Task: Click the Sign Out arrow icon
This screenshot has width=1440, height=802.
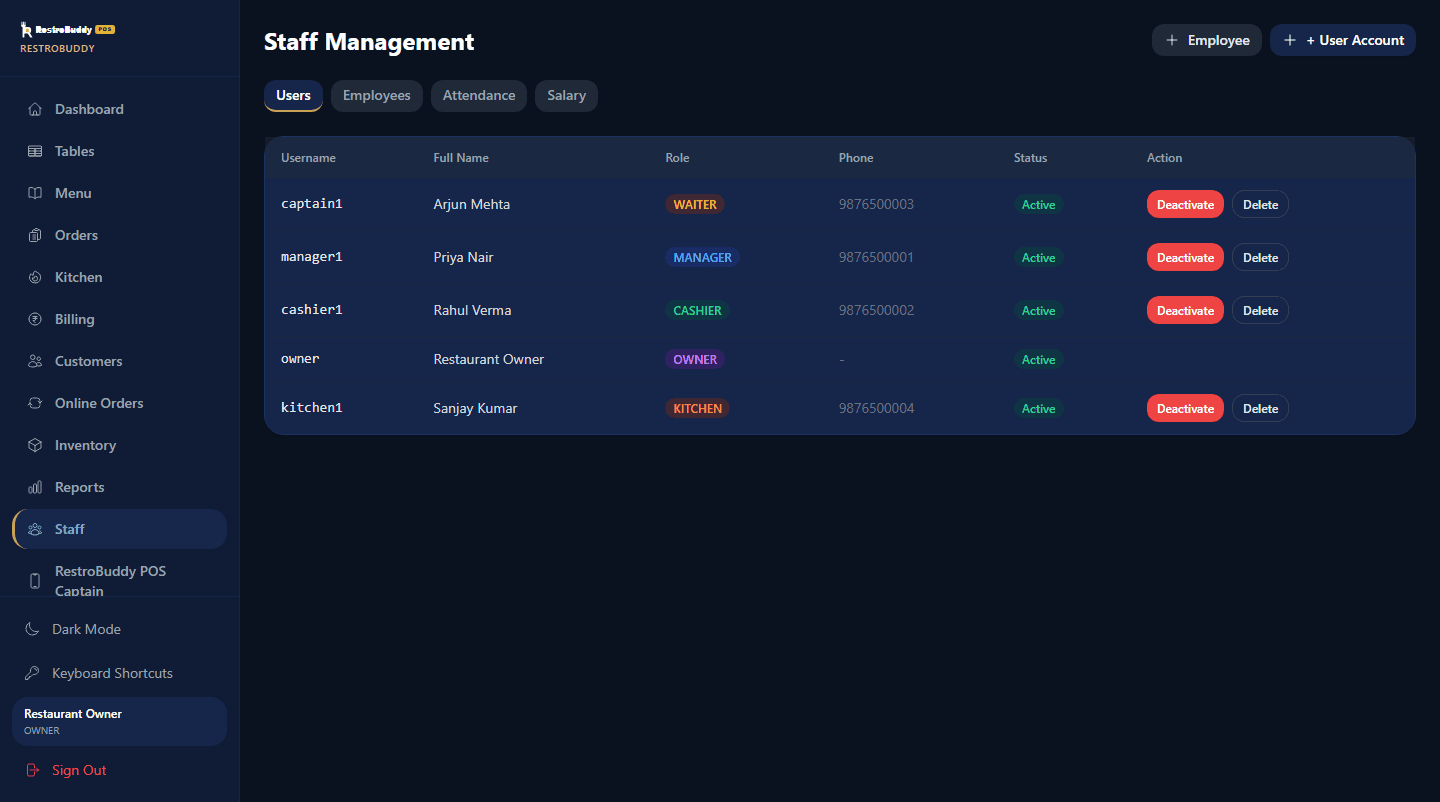Action: click(32, 770)
